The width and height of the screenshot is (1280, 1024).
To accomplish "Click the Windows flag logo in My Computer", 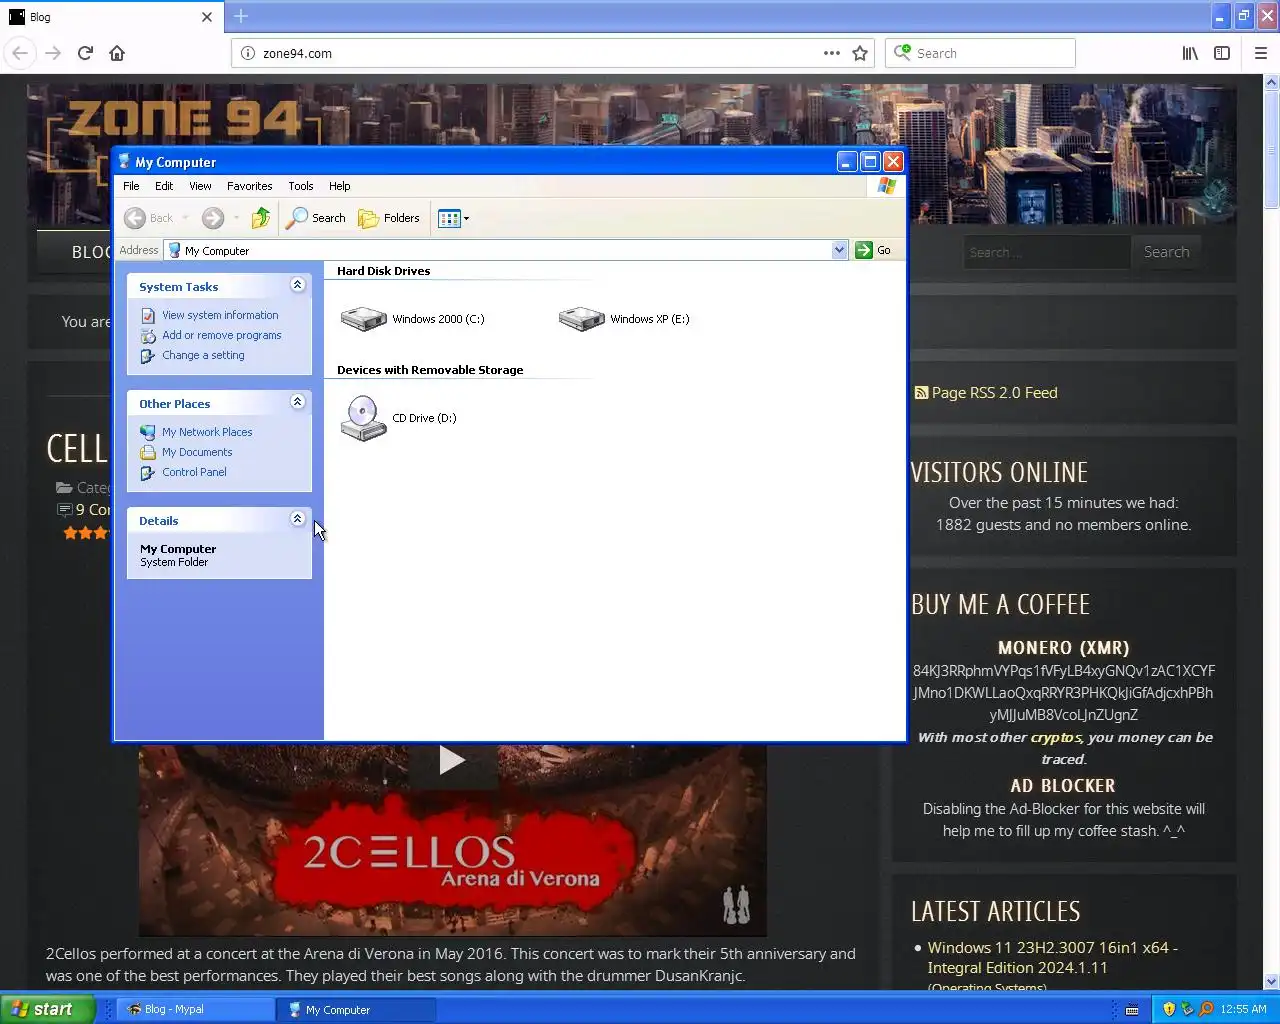I will pos(887,186).
